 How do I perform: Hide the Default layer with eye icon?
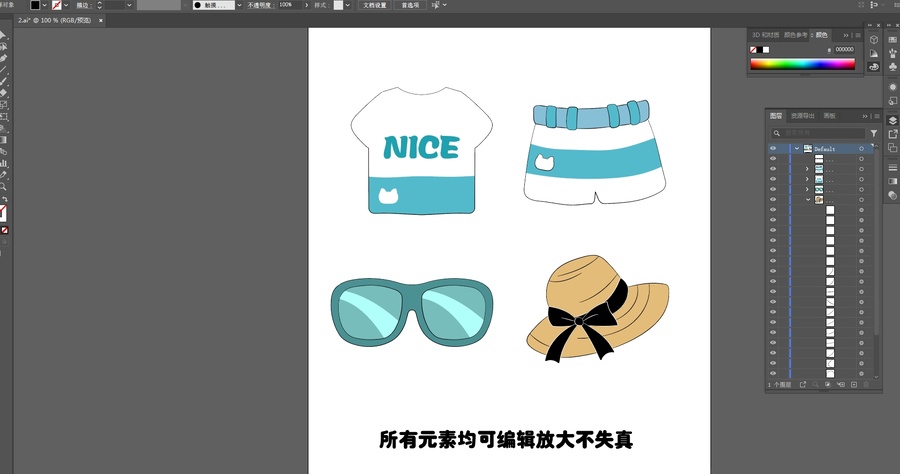coord(773,149)
